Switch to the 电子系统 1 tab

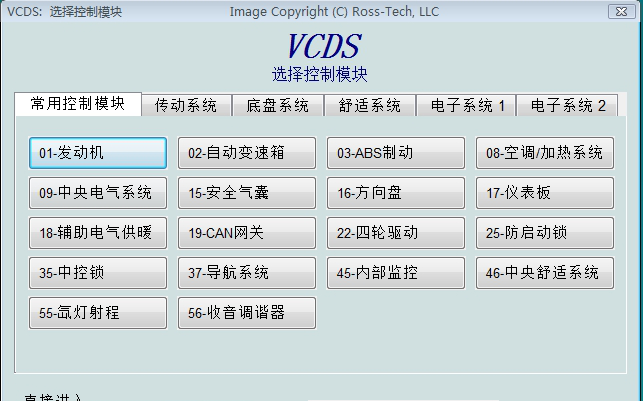point(466,105)
